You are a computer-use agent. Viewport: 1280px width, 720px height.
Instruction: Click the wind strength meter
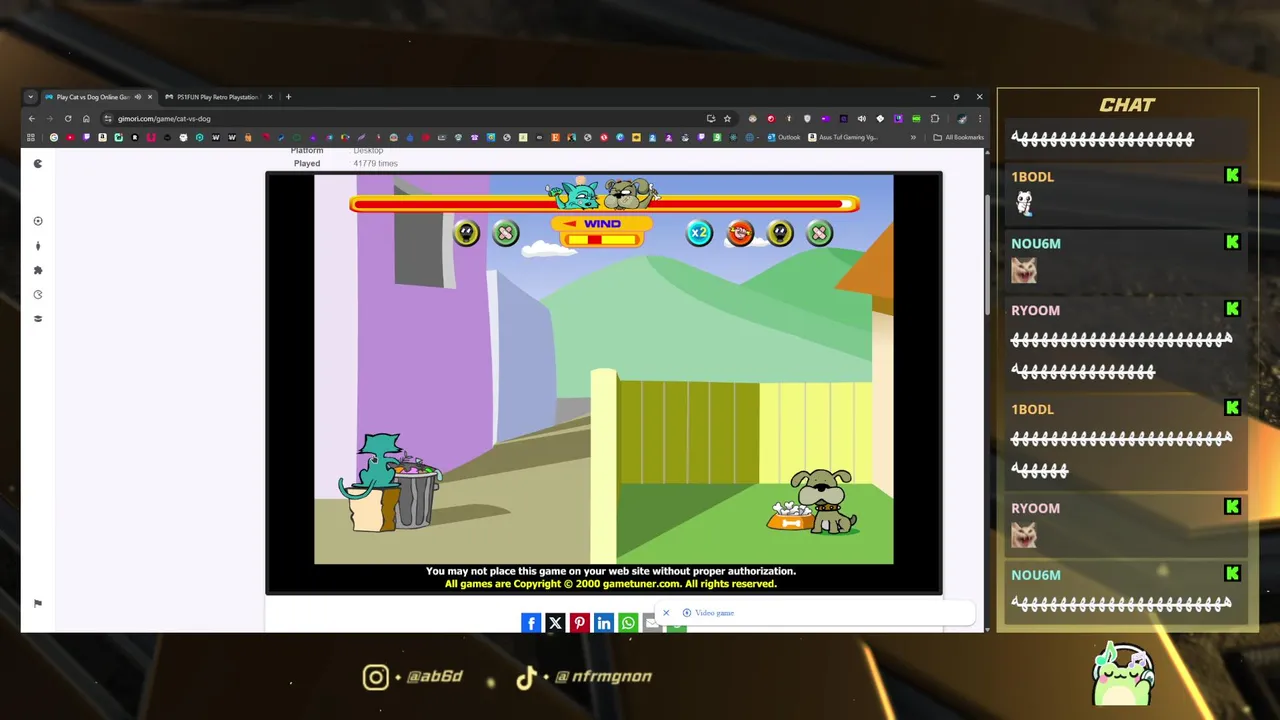(x=601, y=239)
